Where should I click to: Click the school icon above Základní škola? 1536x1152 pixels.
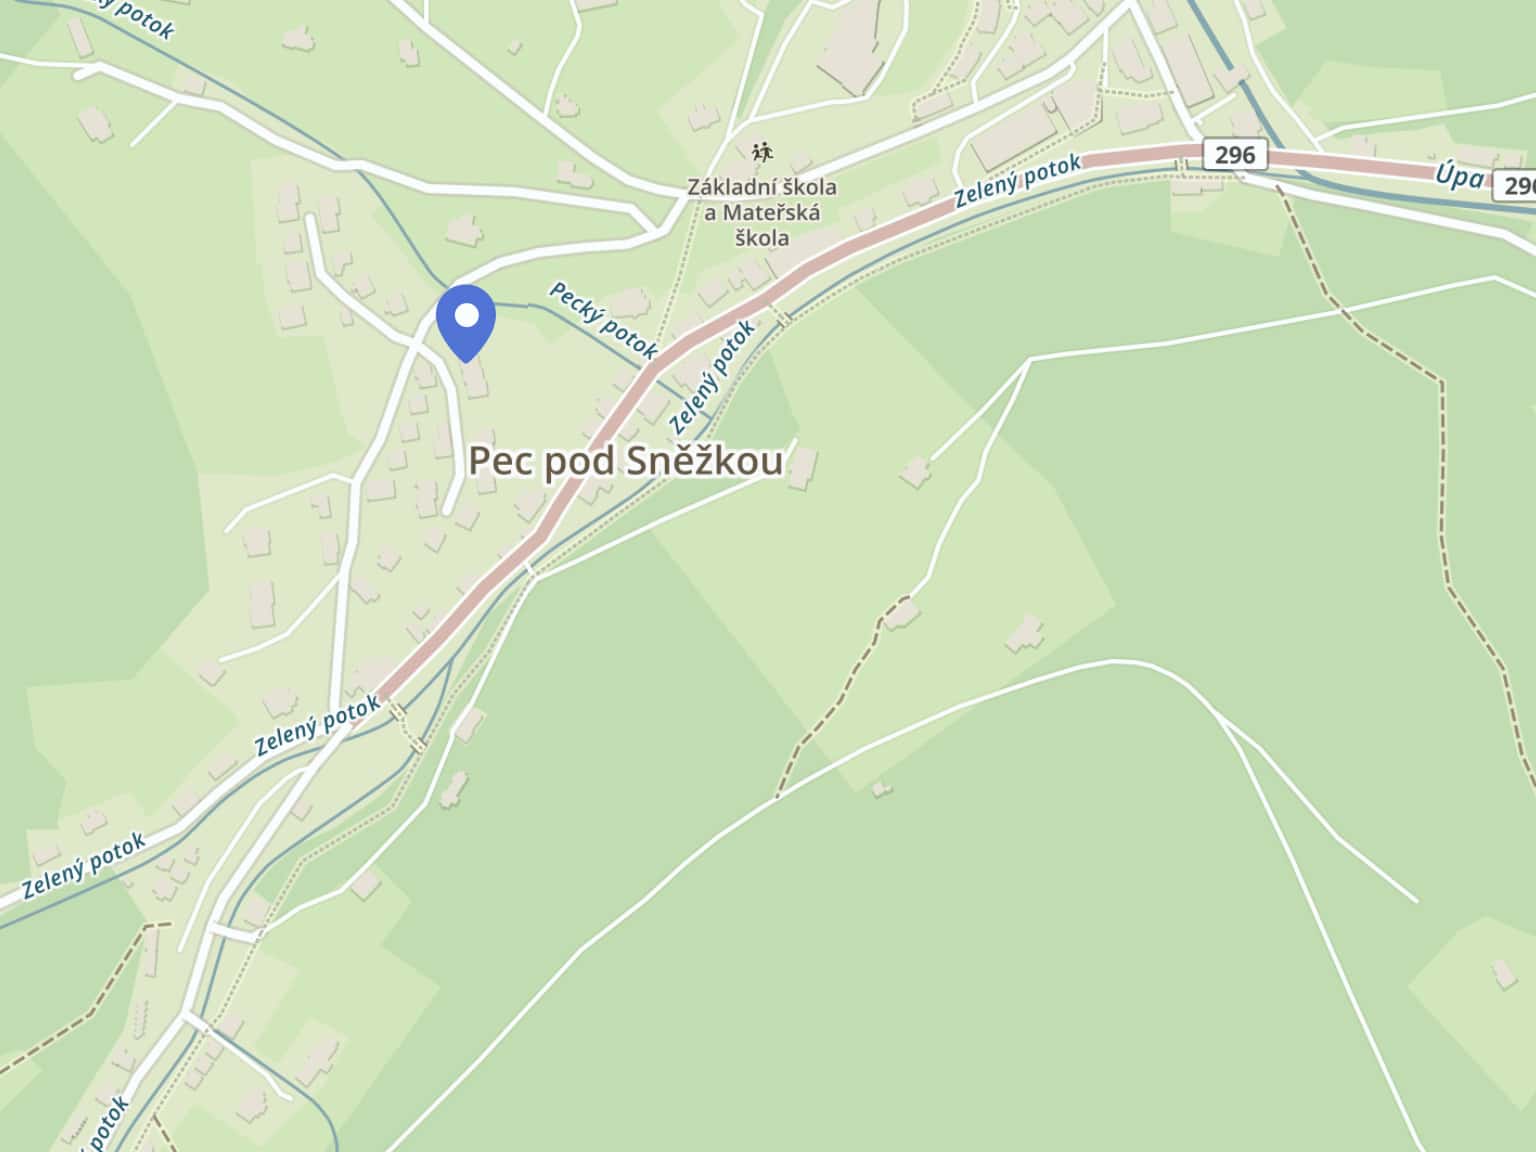pos(763,153)
